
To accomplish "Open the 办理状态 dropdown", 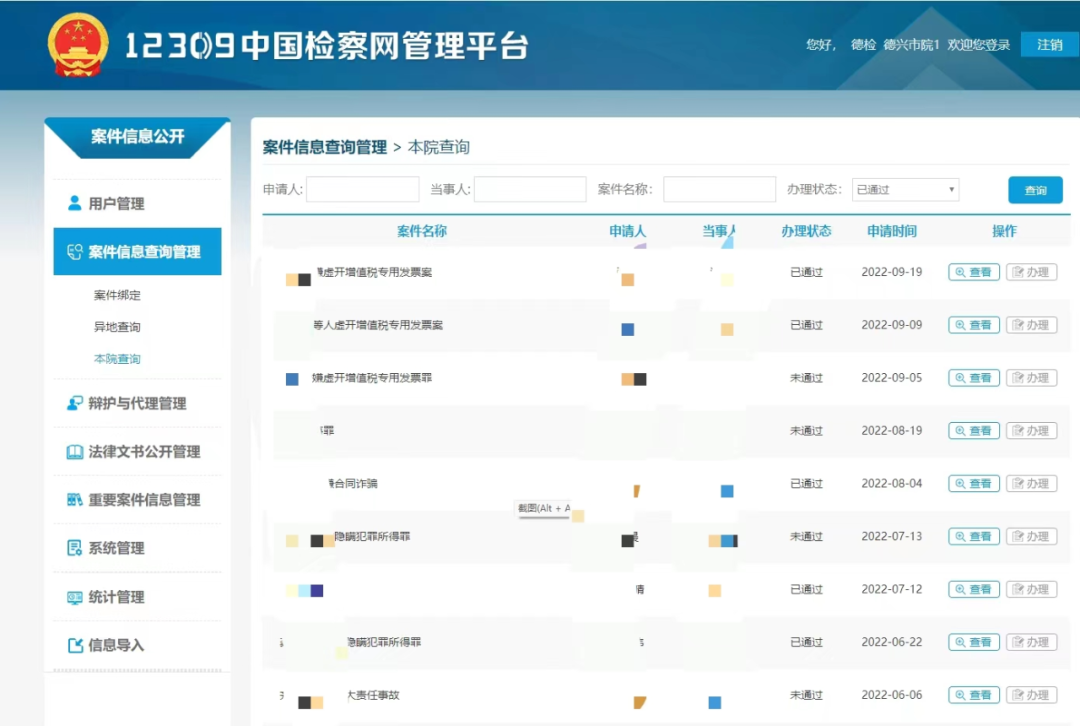I will pyautogui.click(x=905, y=190).
